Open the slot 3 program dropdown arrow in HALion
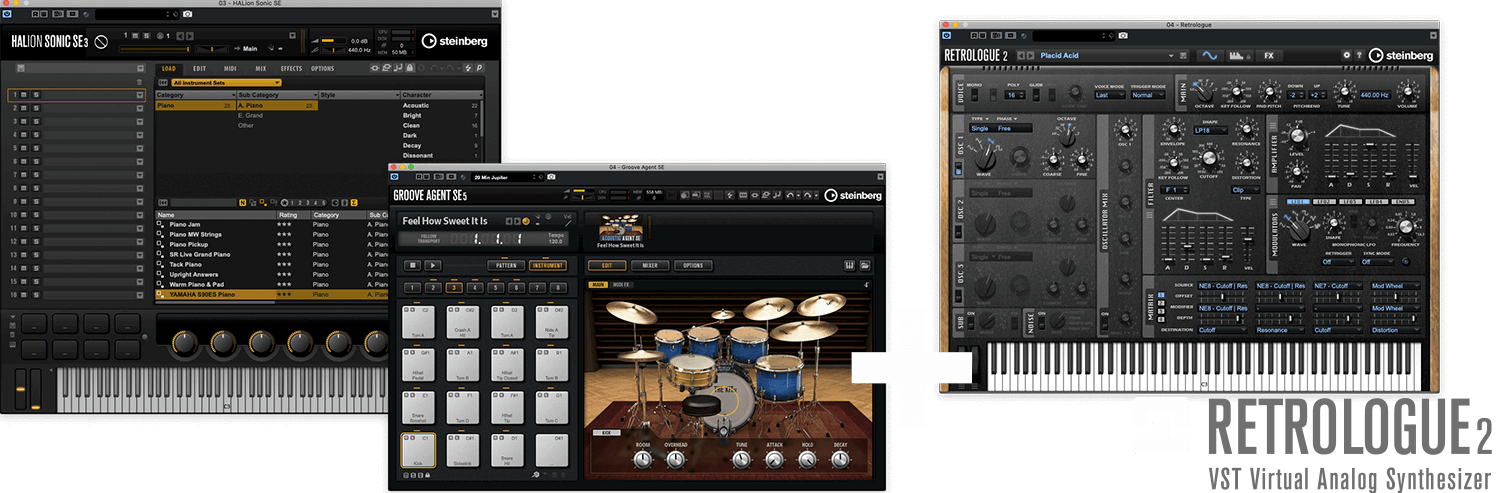The width and height of the screenshot is (1500, 493). 141,121
